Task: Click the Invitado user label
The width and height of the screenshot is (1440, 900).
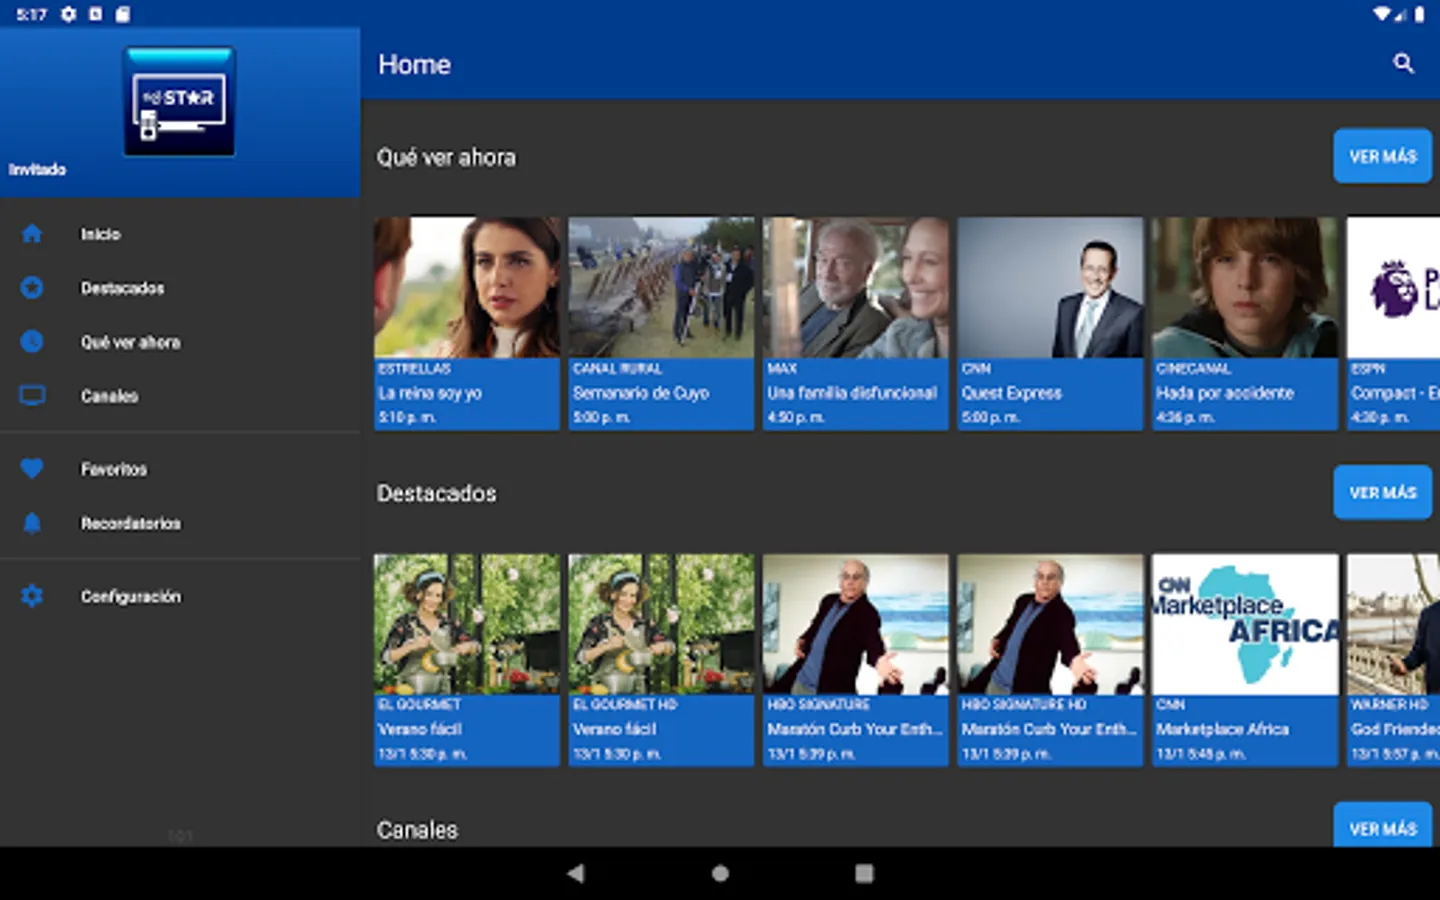Action: point(38,170)
